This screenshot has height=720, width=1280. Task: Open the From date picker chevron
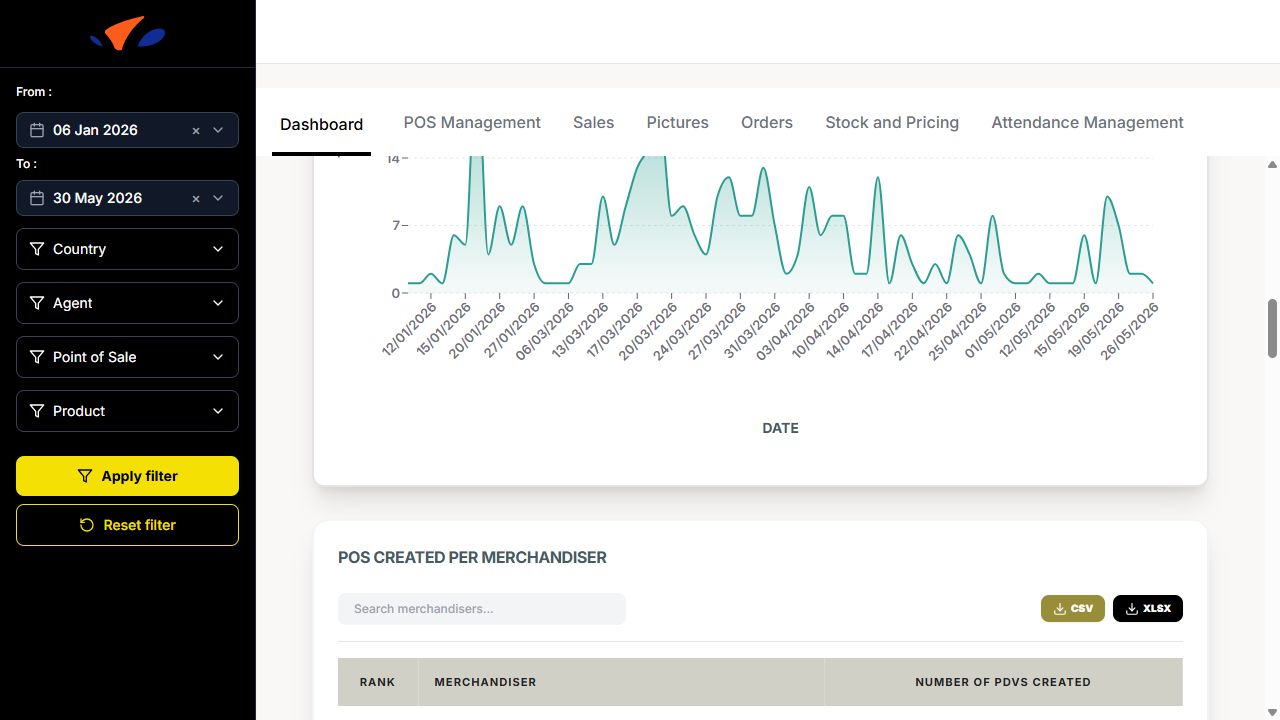[x=218, y=130]
